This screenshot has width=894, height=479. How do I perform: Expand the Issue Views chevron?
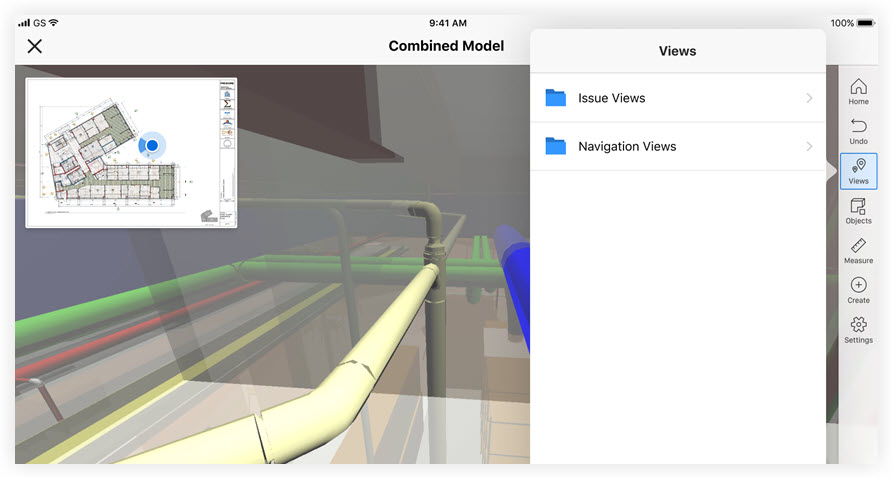pos(809,98)
